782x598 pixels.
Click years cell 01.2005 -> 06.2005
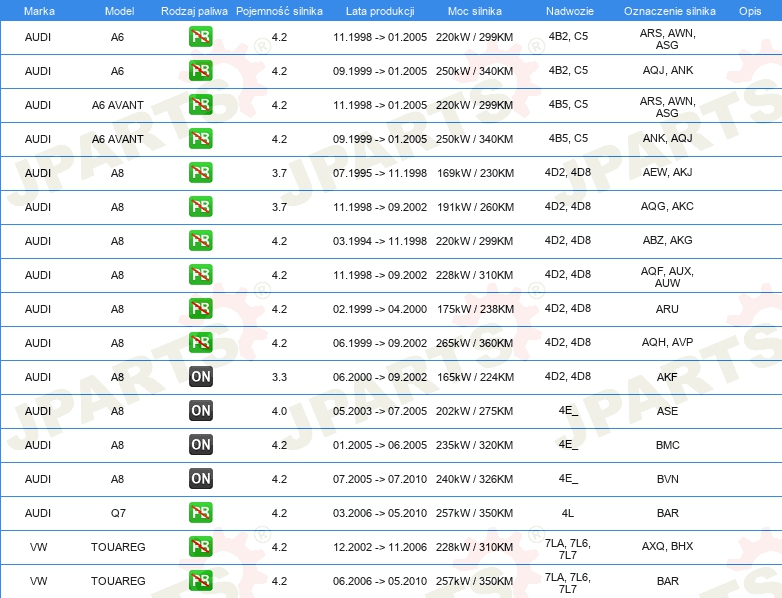[x=380, y=445]
